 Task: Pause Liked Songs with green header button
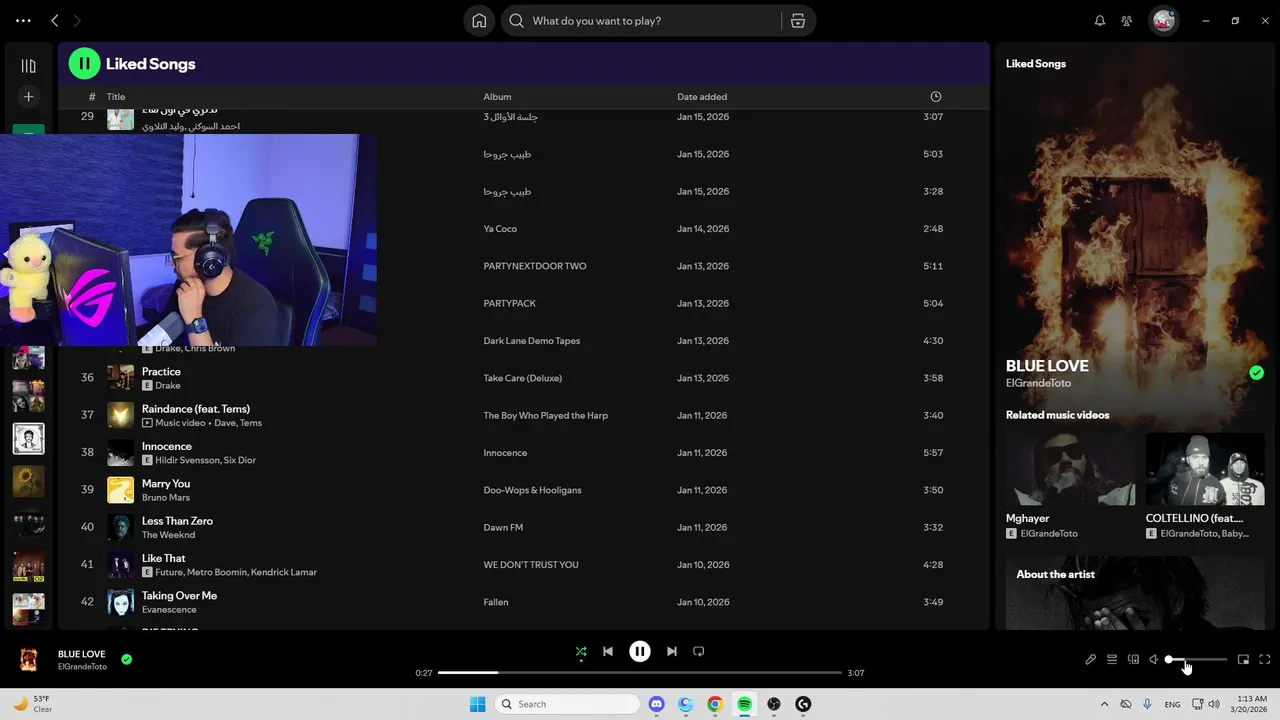84,63
